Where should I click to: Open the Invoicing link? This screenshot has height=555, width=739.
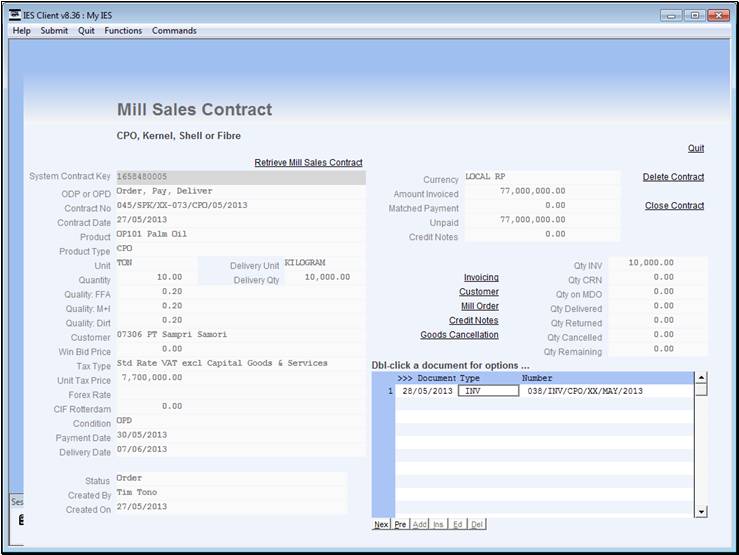click(481, 278)
